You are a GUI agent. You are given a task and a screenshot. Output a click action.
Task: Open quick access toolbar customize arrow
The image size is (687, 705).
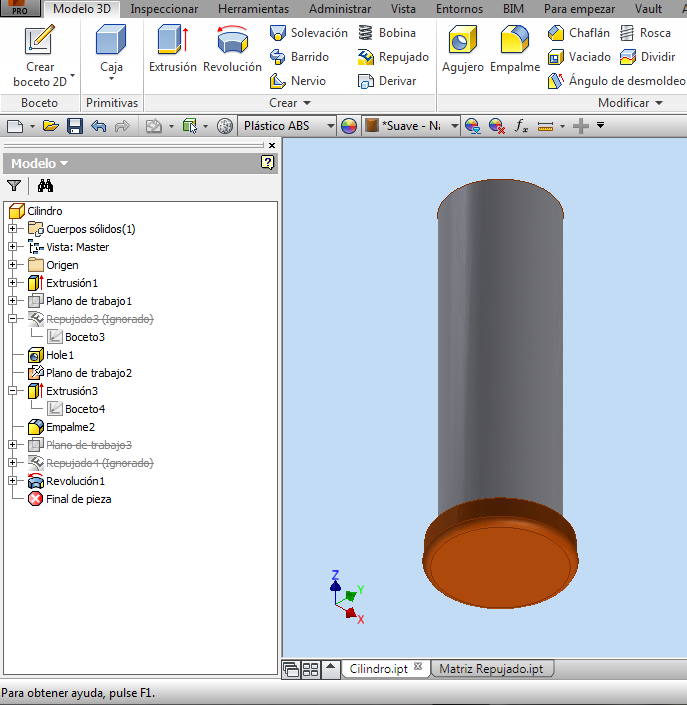coord(601,125)
